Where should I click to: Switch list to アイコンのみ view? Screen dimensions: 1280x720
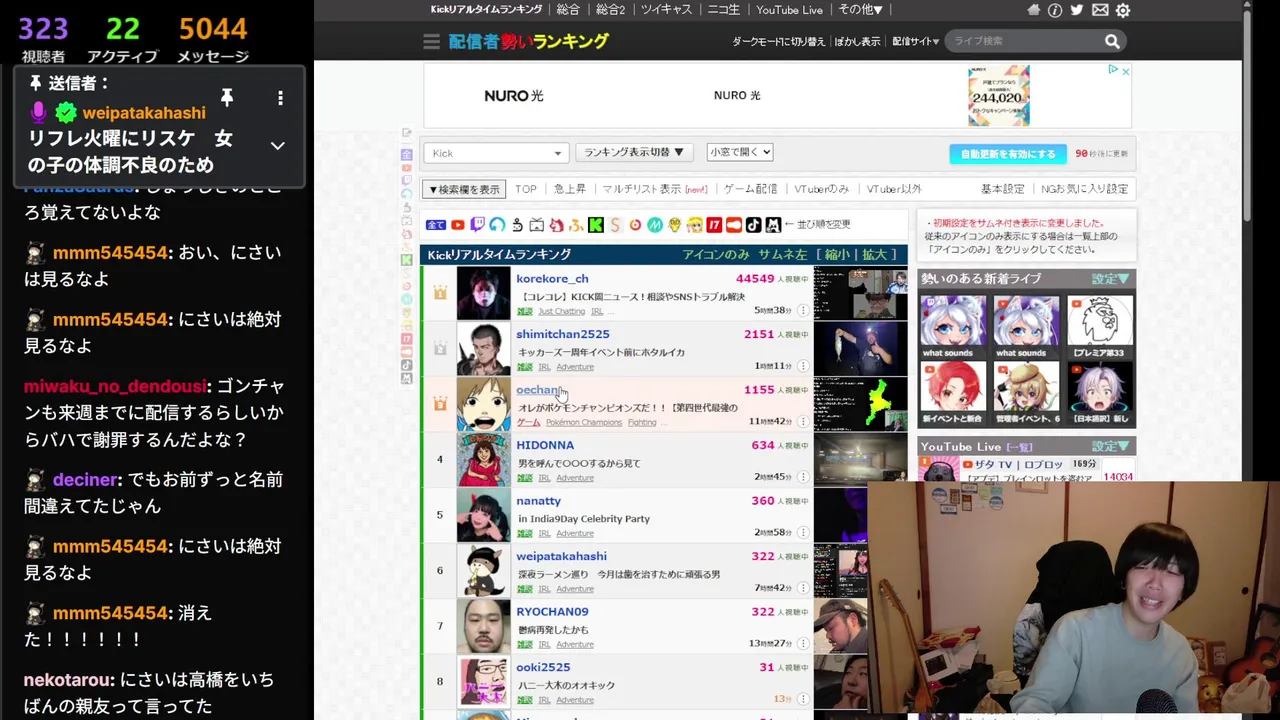point(716,255)
